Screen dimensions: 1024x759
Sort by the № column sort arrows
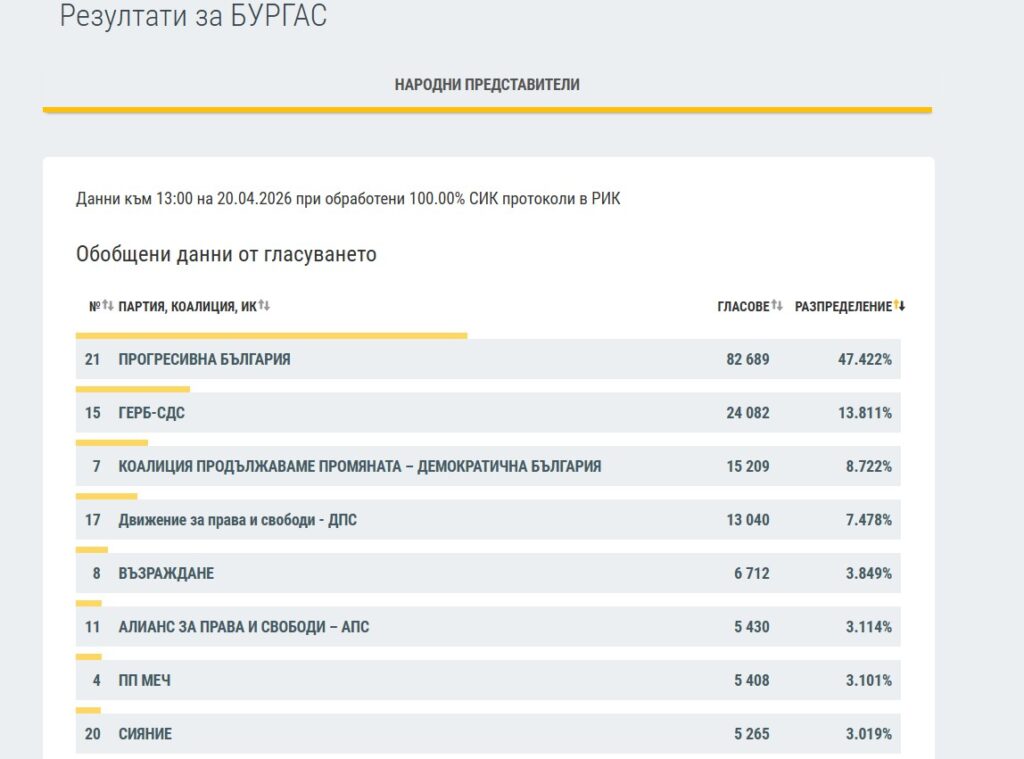pos(108,306)
